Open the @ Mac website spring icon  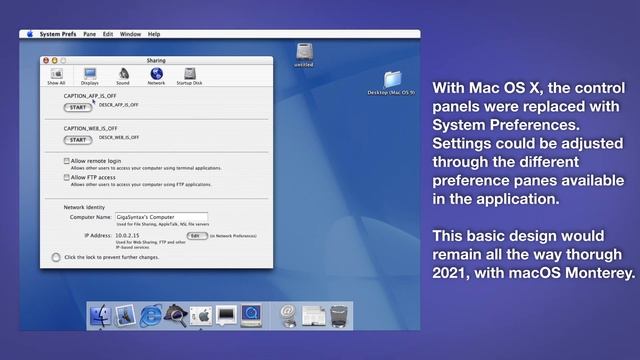pyautogui.click(x=288, y=316)
